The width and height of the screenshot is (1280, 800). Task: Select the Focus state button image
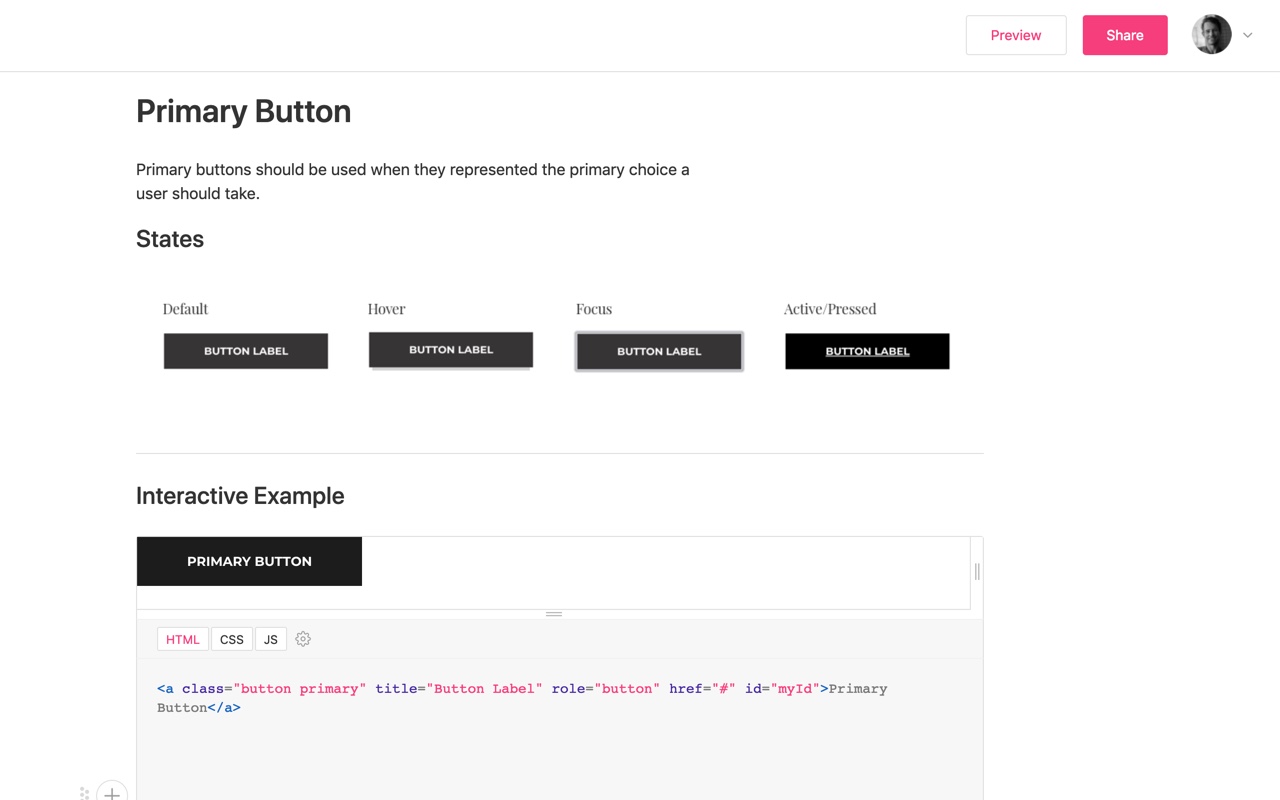[659, 351]
